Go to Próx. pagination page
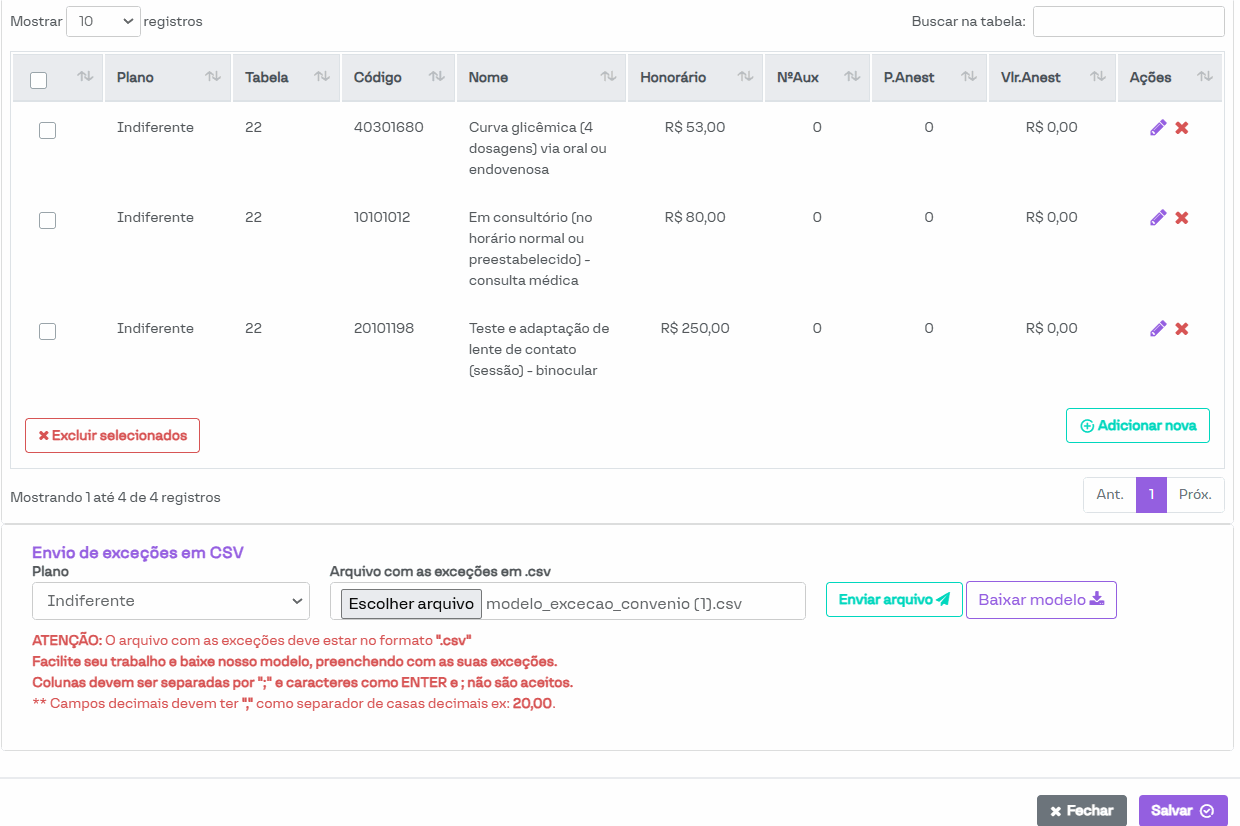The image size is (1240, 826). point(1195,495)
